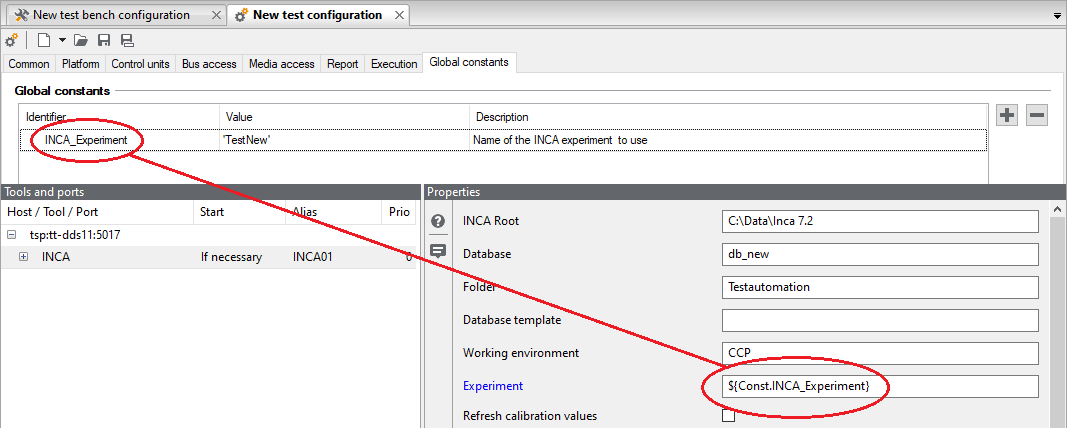Click the Description column header

(728, 117)
